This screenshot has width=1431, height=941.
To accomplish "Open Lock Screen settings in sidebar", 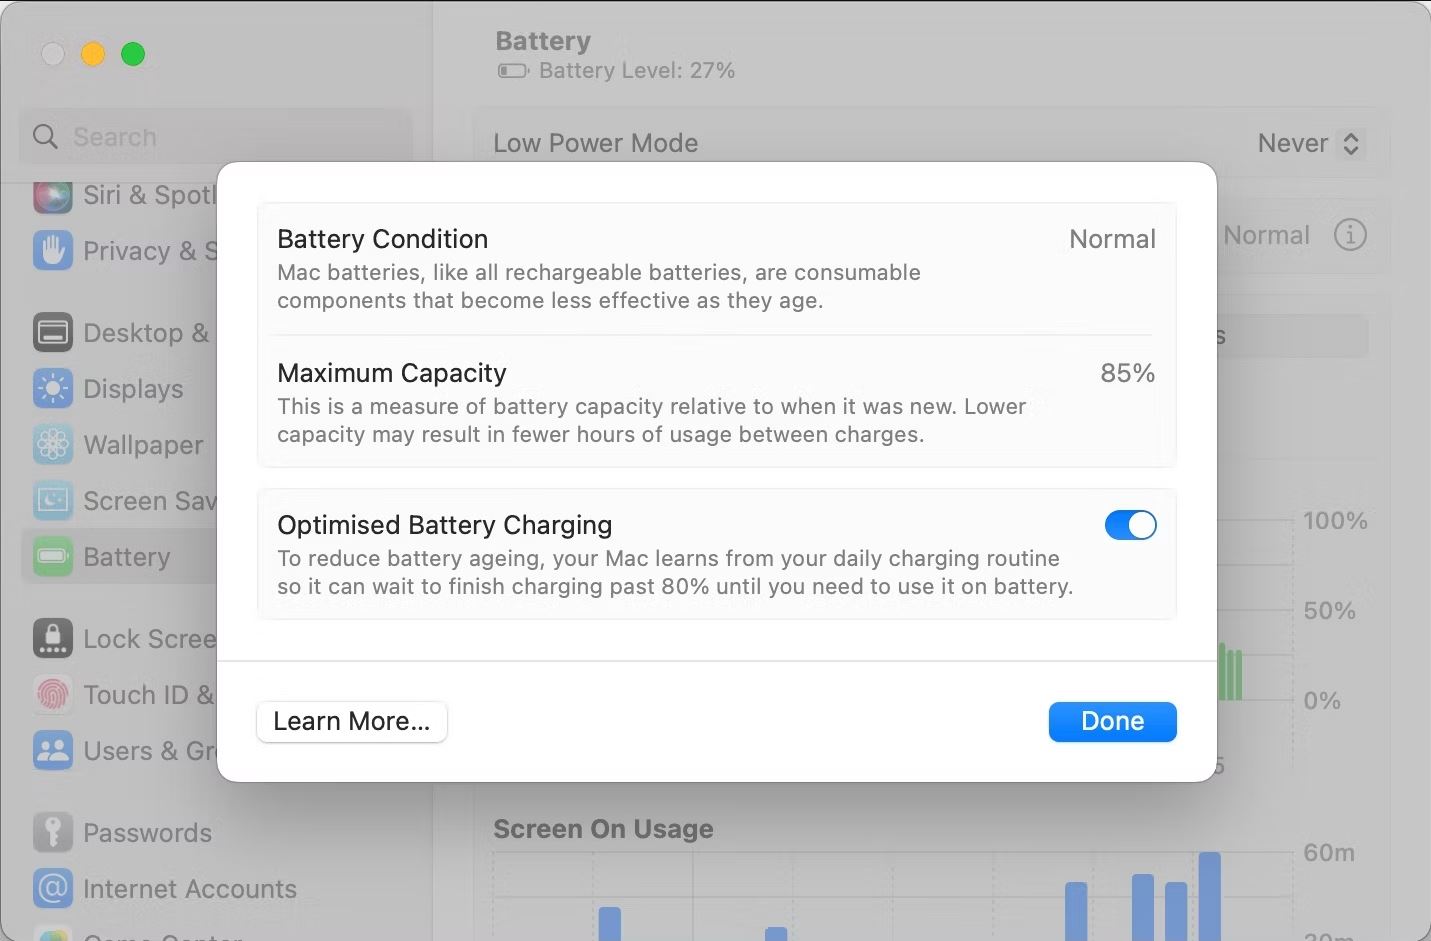I will [x=125, y=639].
